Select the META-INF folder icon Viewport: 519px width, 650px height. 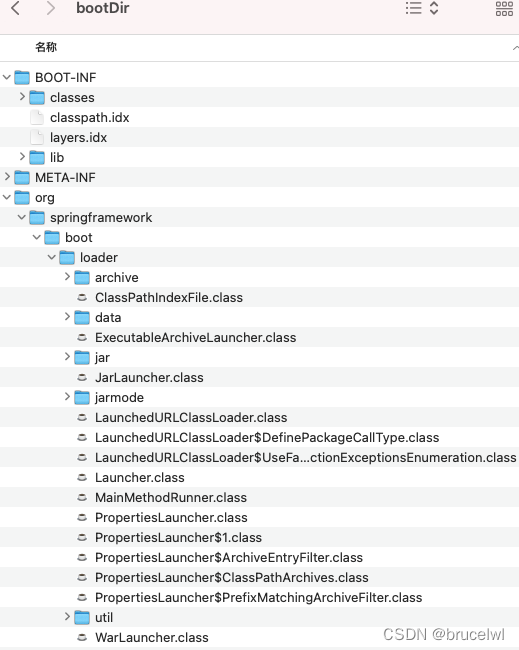pyautogui.click(x=22, y=177)
